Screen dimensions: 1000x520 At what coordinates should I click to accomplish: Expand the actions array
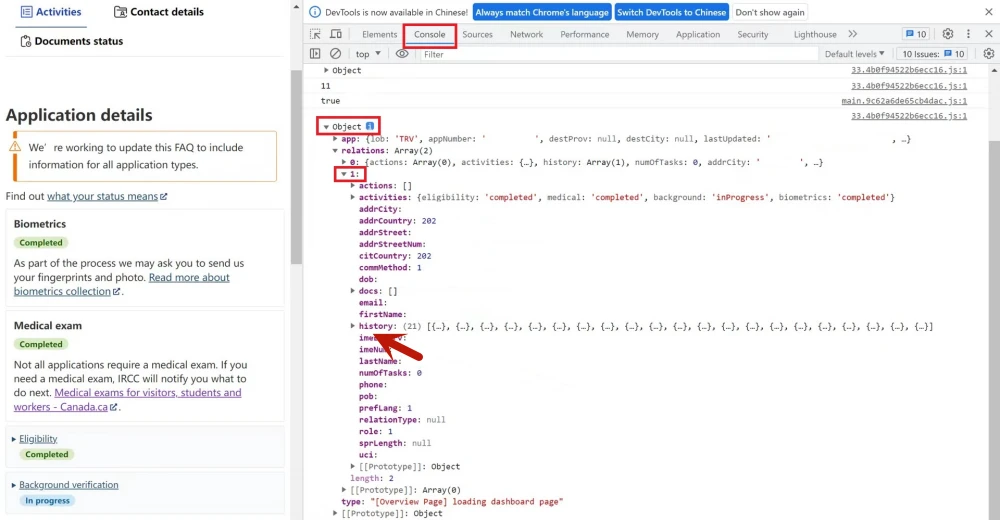(353, 186)
